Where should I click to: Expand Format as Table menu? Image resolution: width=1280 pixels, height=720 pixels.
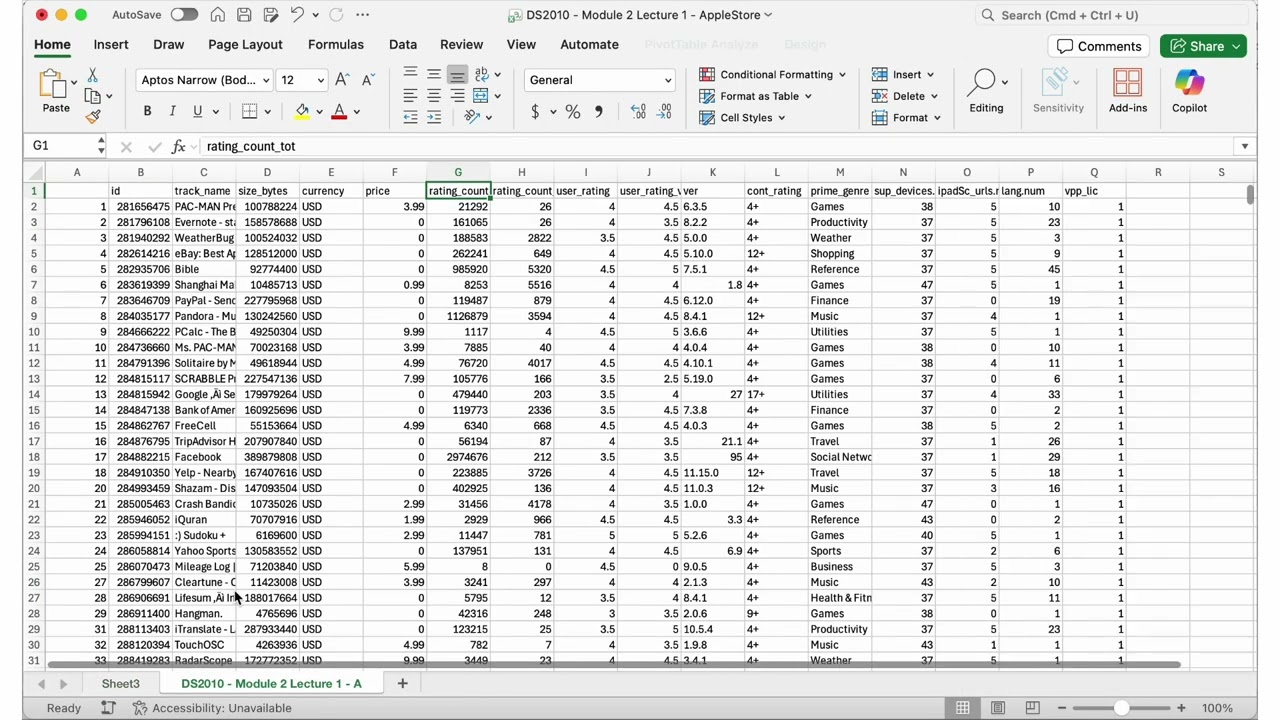(x=757, y=96)
